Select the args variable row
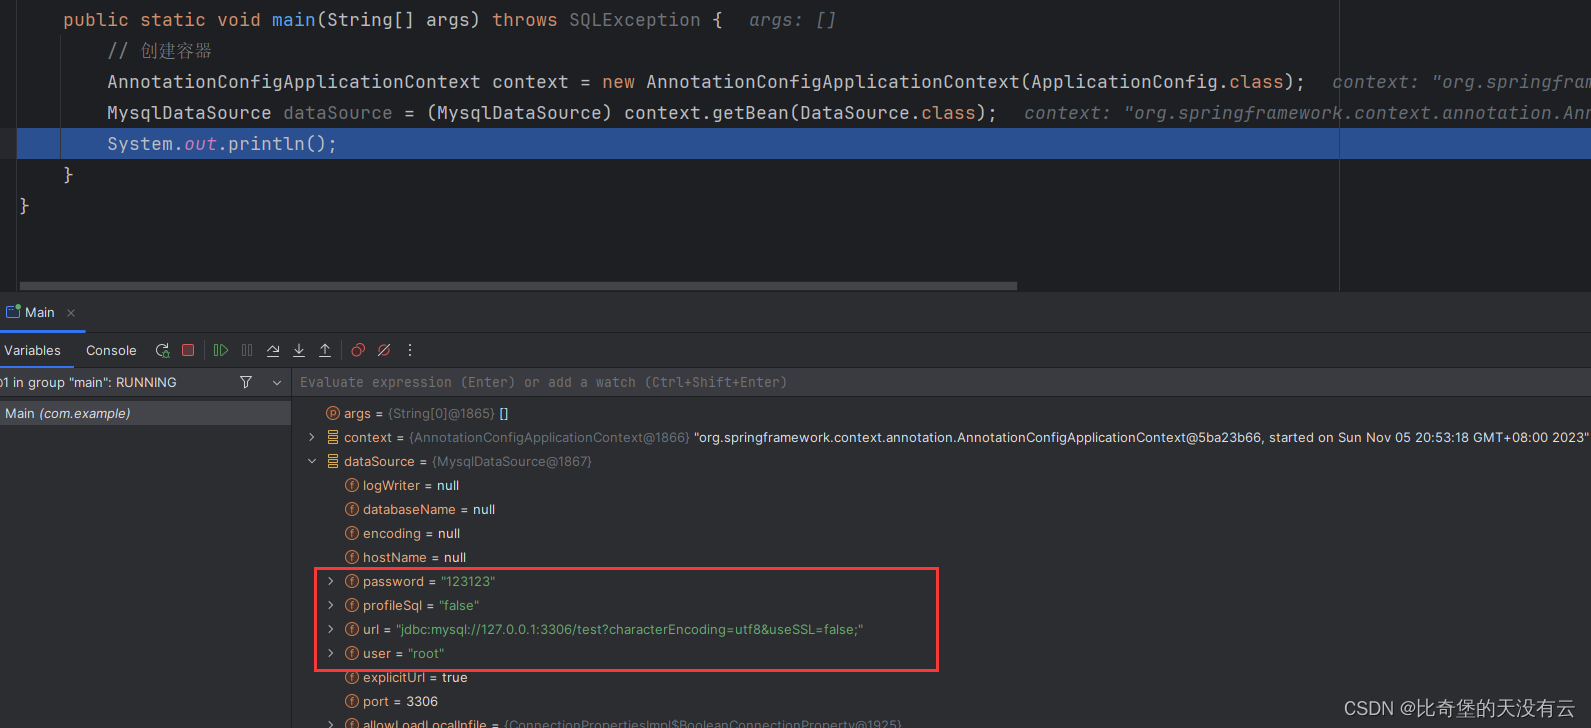 [940, 413]
